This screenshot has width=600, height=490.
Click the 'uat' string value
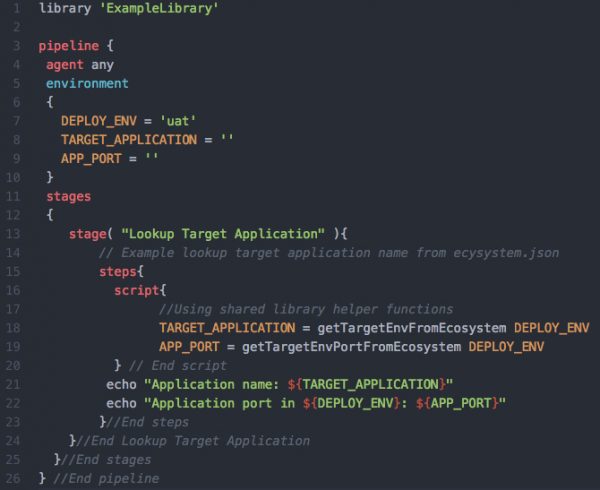tap(178, 121)
